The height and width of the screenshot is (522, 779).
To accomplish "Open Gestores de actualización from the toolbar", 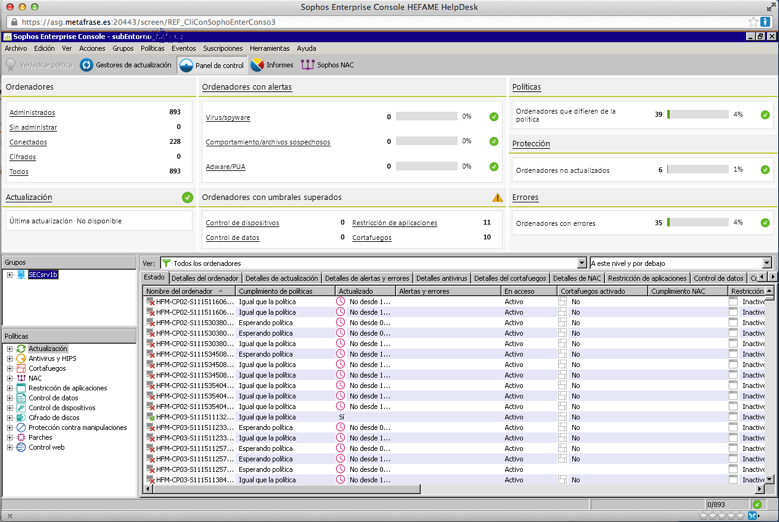I will coord(126,65).
